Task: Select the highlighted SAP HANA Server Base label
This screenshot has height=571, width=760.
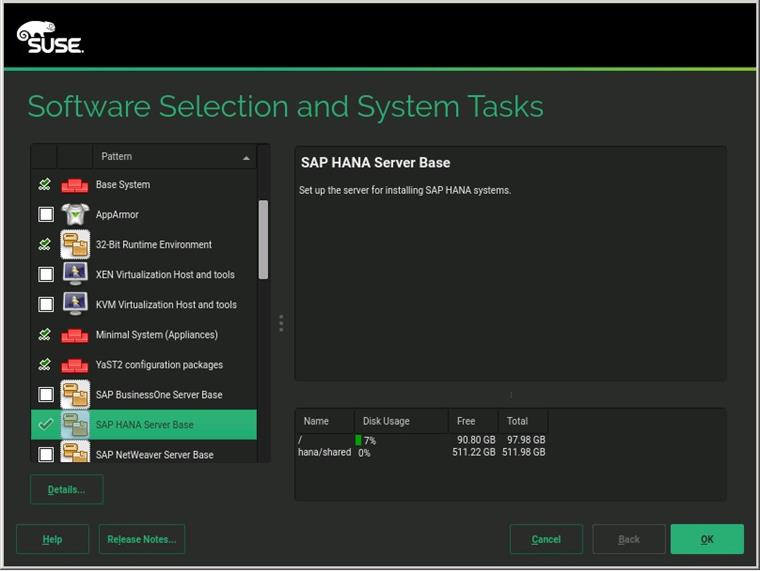Action: tap(144, 425)
